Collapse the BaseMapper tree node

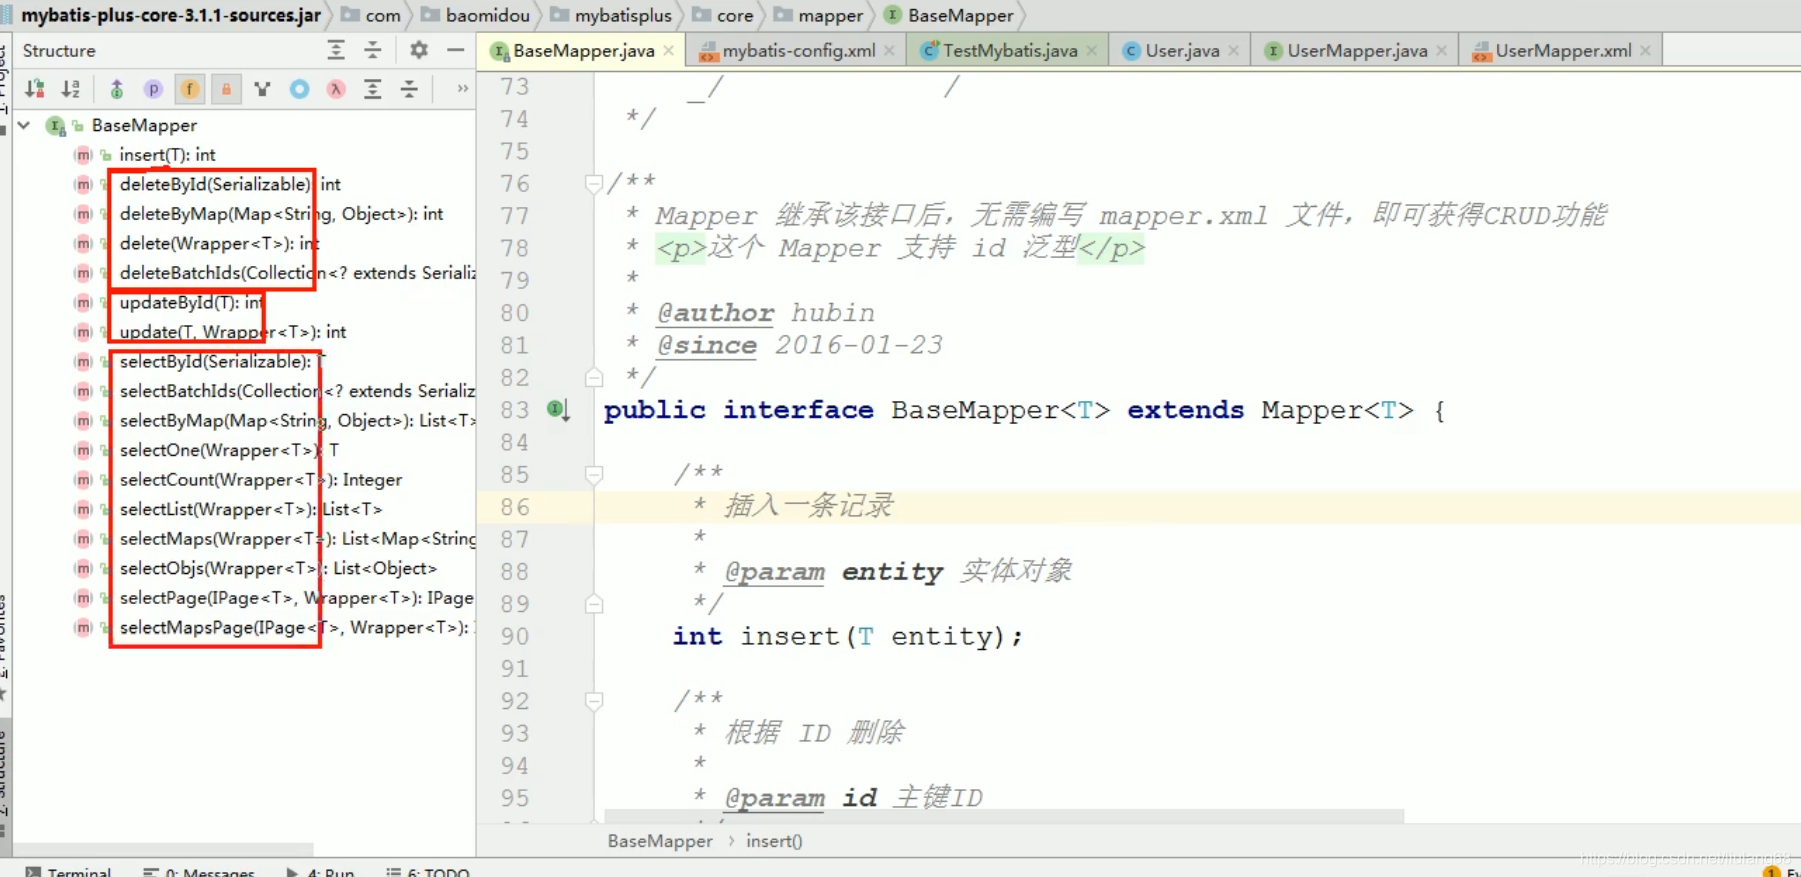[25, 125]
